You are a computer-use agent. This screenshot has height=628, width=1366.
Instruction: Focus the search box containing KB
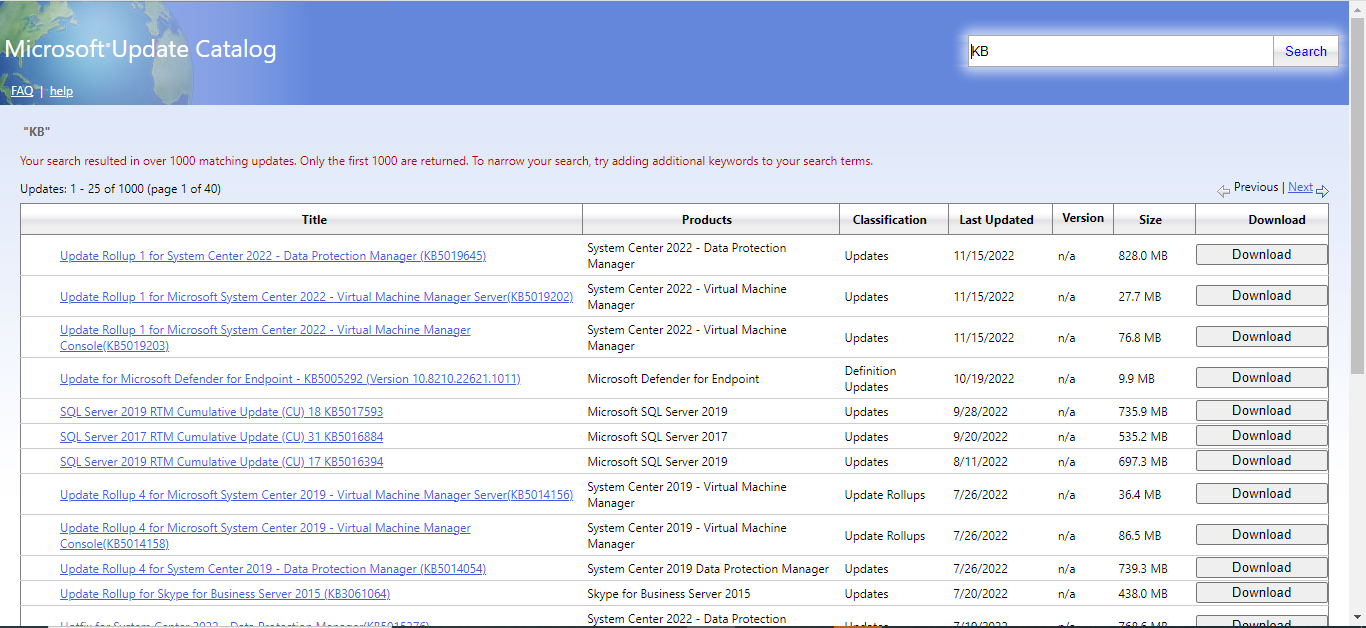(1120, 51)
